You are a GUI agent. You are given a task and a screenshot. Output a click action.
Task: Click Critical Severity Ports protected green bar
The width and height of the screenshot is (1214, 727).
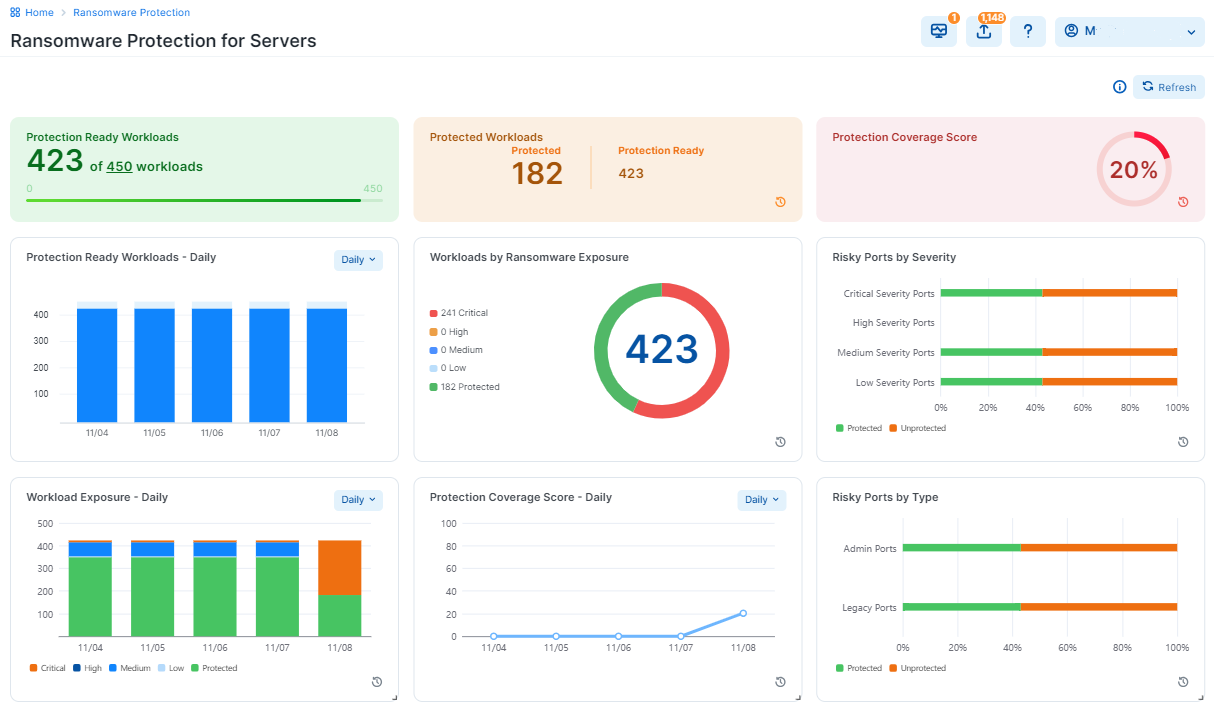[x=992, y=293]
